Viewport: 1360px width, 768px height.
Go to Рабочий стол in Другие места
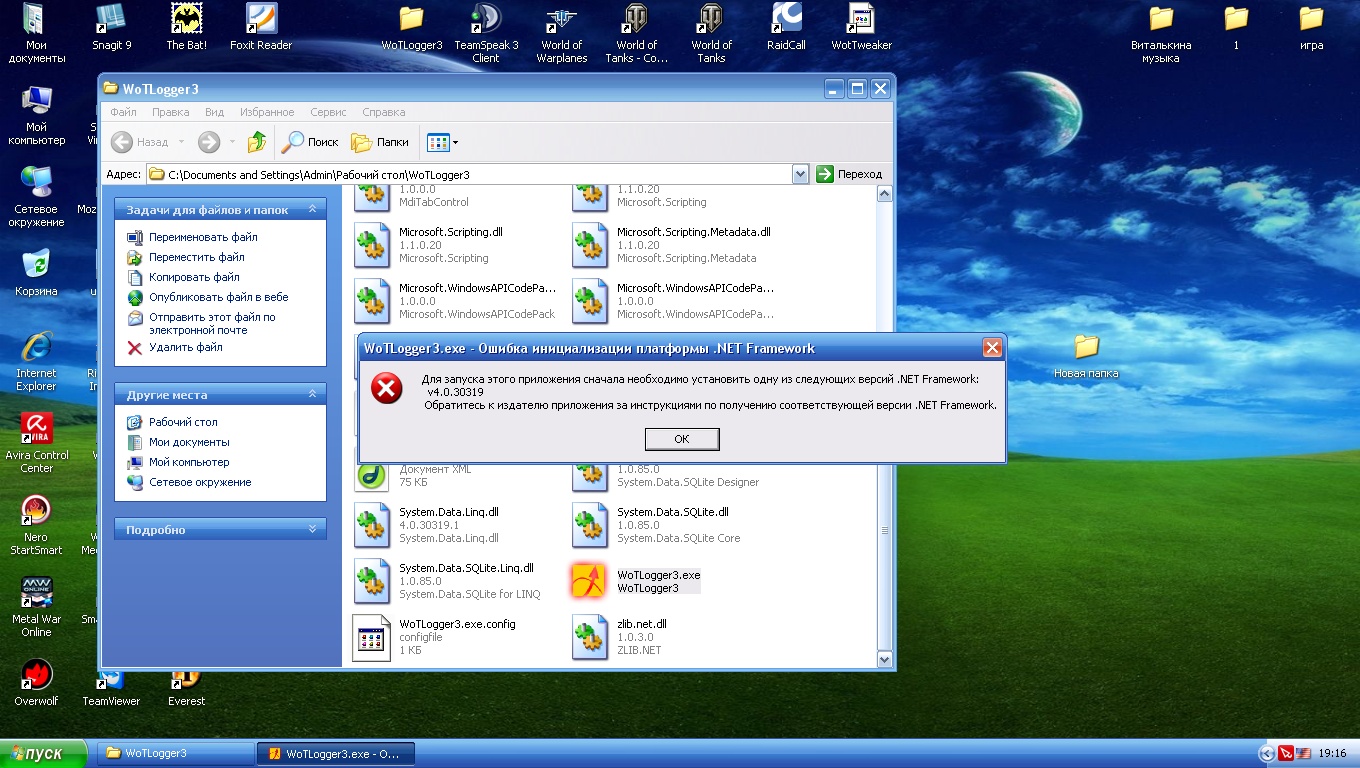[x=183, y=422]
